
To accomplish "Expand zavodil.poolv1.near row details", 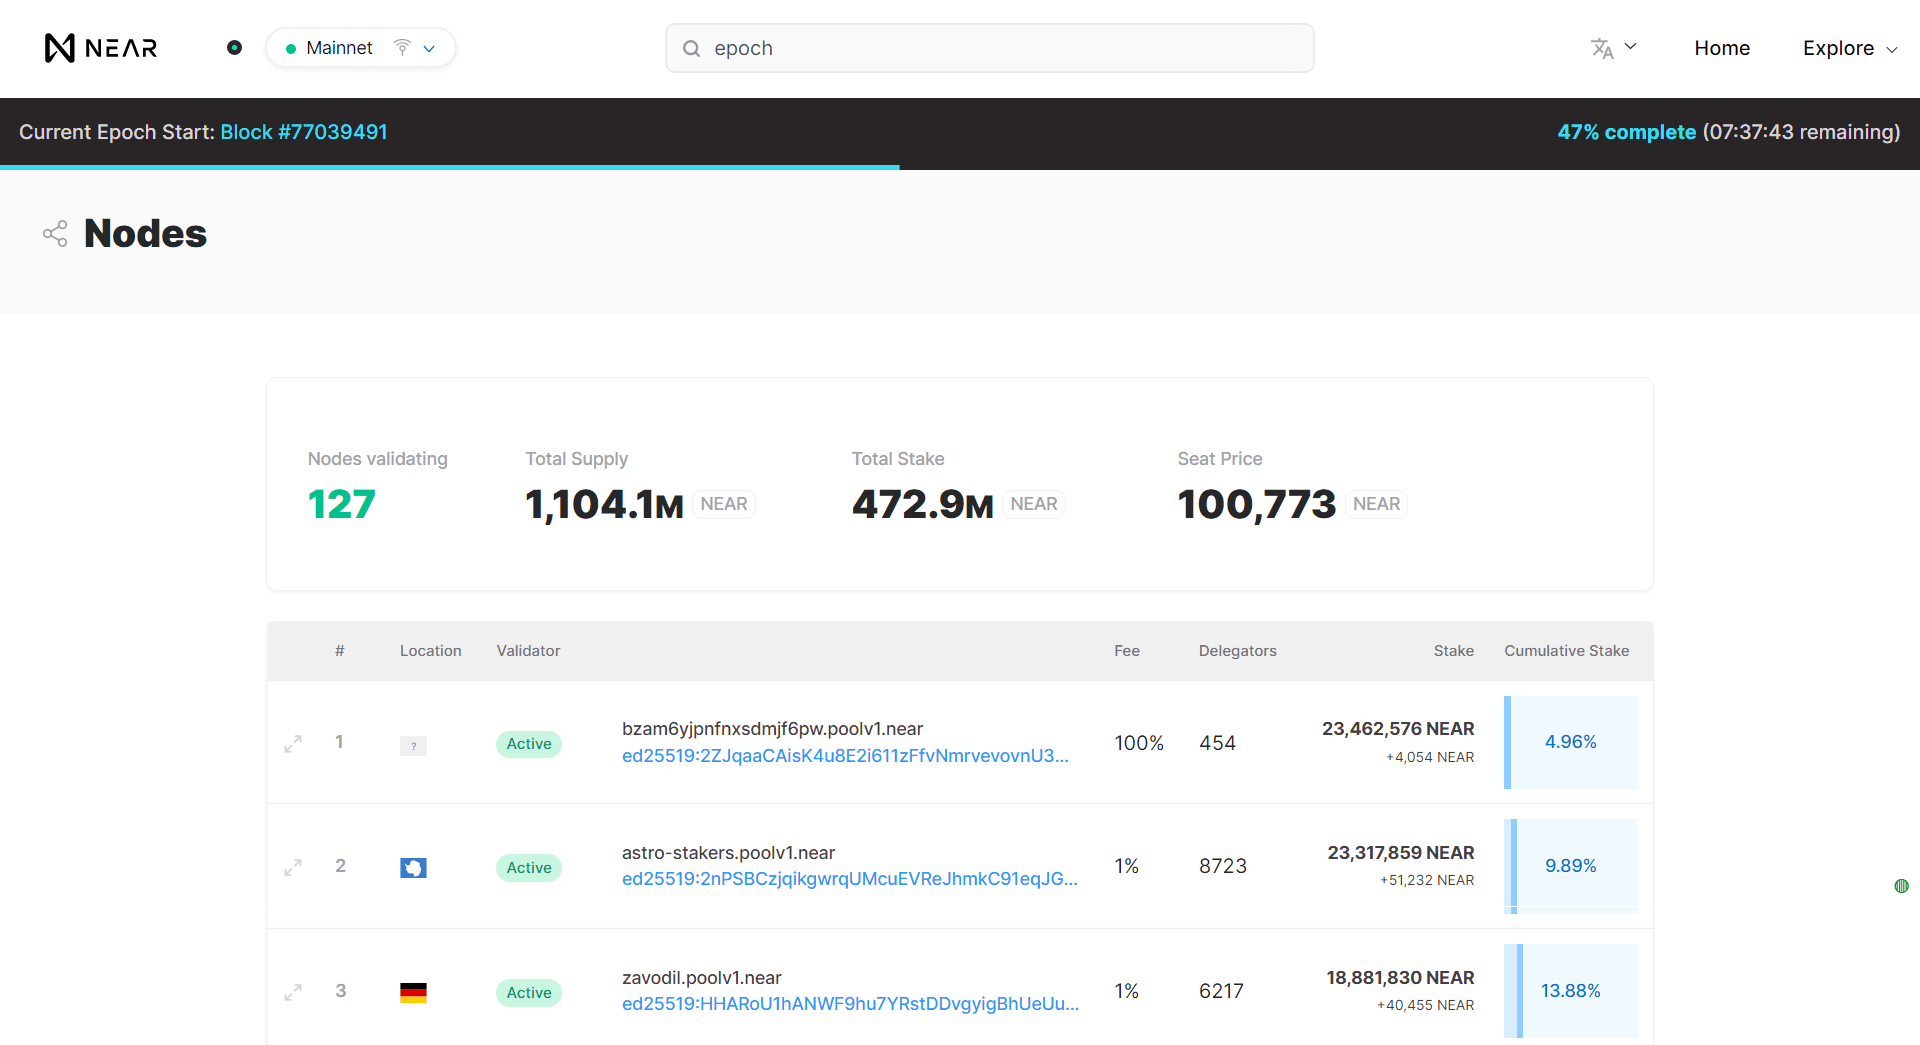I will click(x=293, y=993).
